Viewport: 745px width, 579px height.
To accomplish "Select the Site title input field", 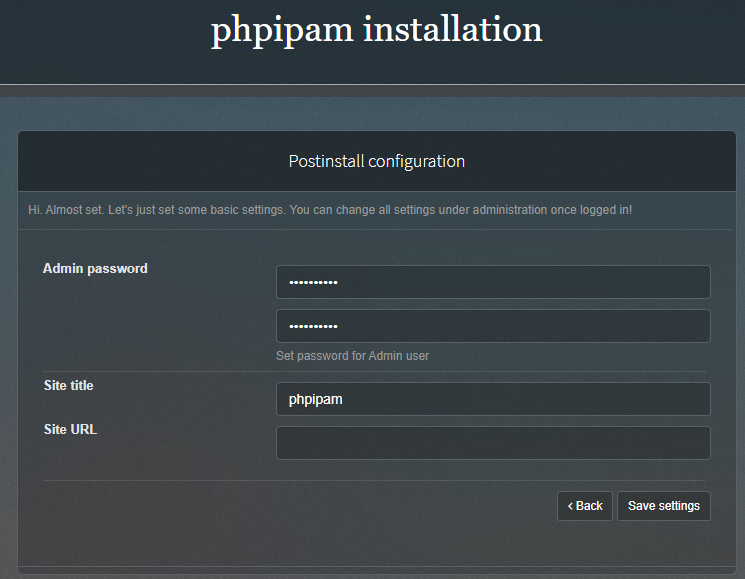I will click(x=493, y=399).
